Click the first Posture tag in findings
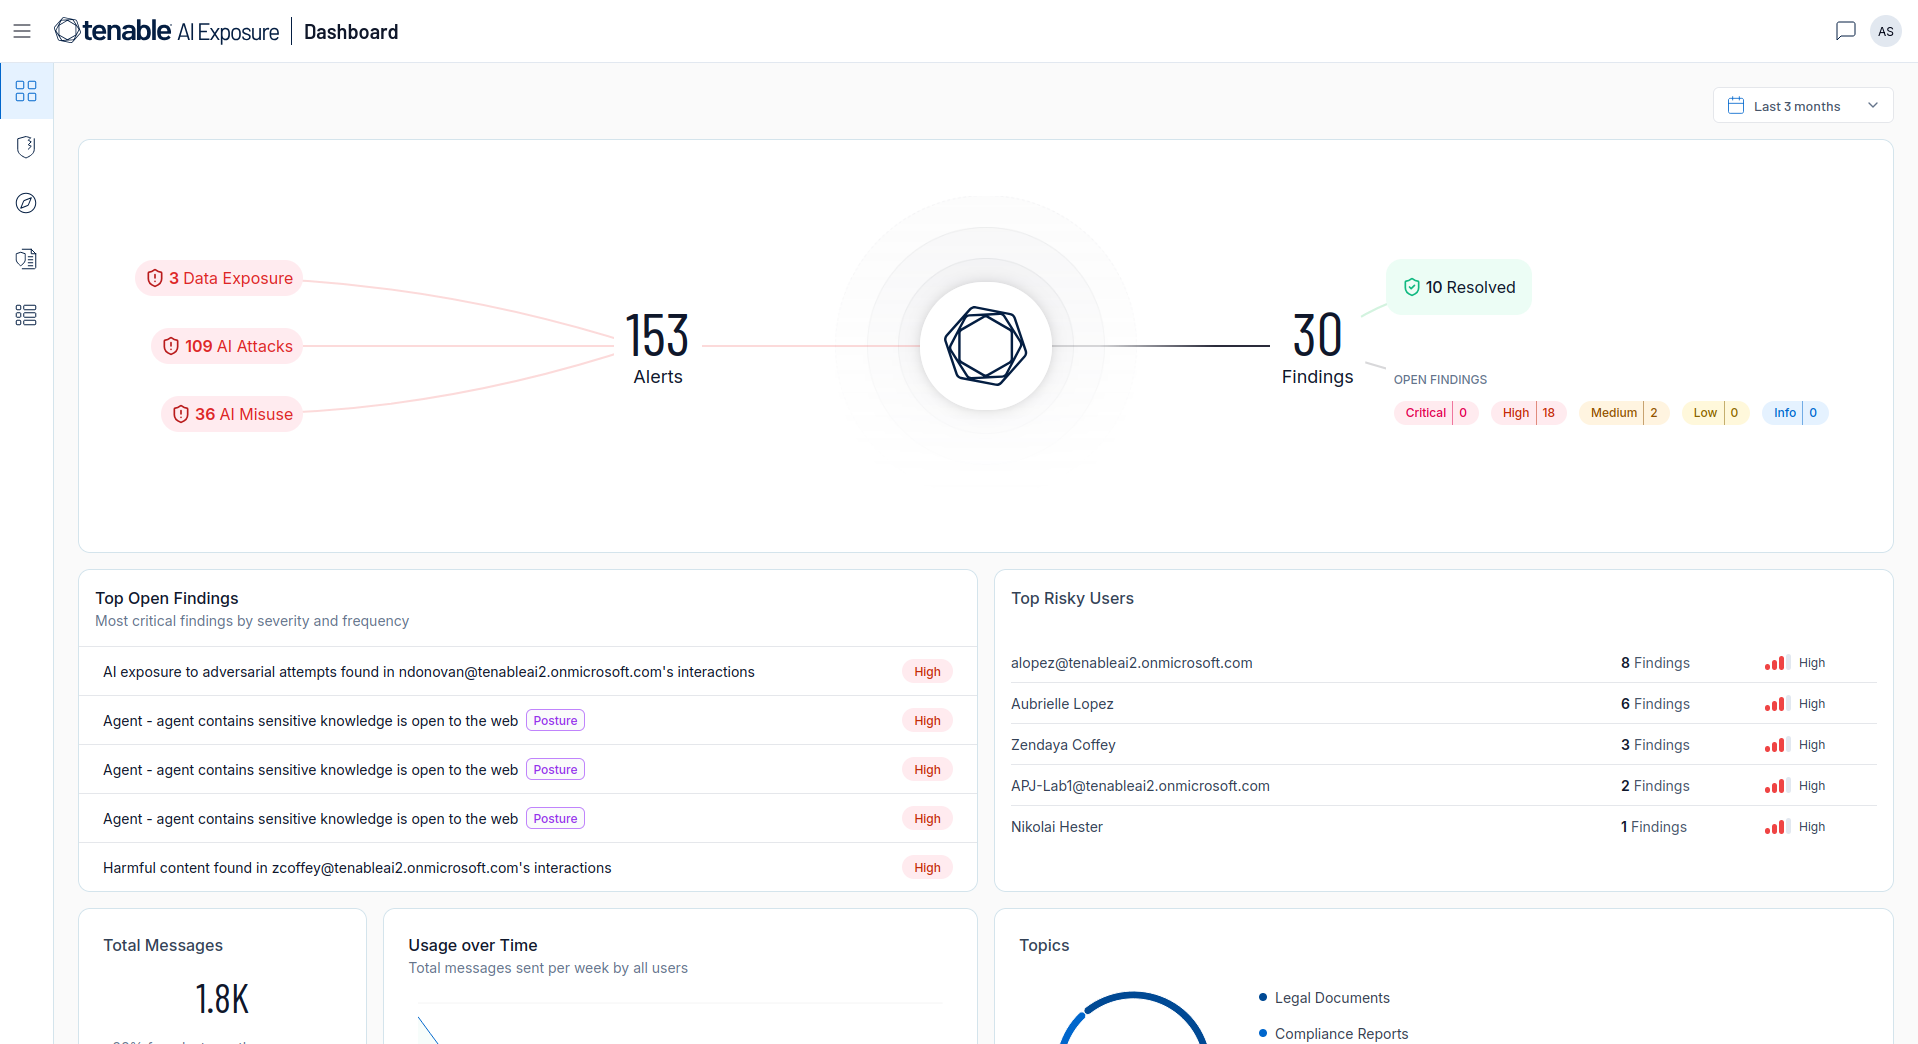The image size is (1918, 1044). coord(555,721)
